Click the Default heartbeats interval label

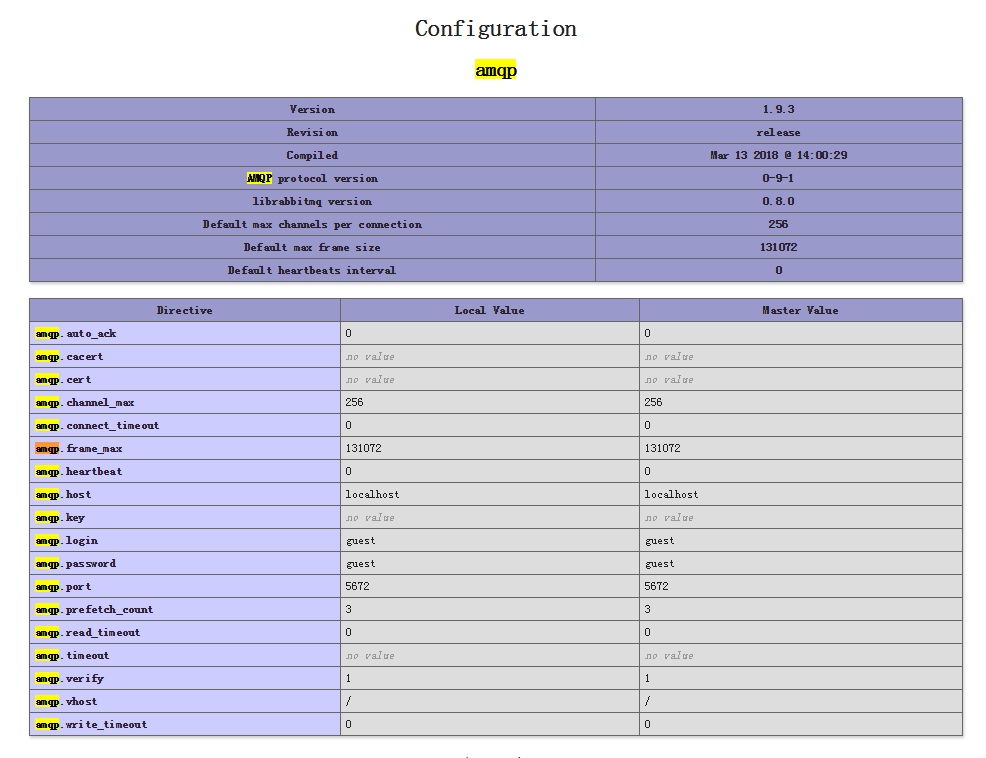point(312,270)
